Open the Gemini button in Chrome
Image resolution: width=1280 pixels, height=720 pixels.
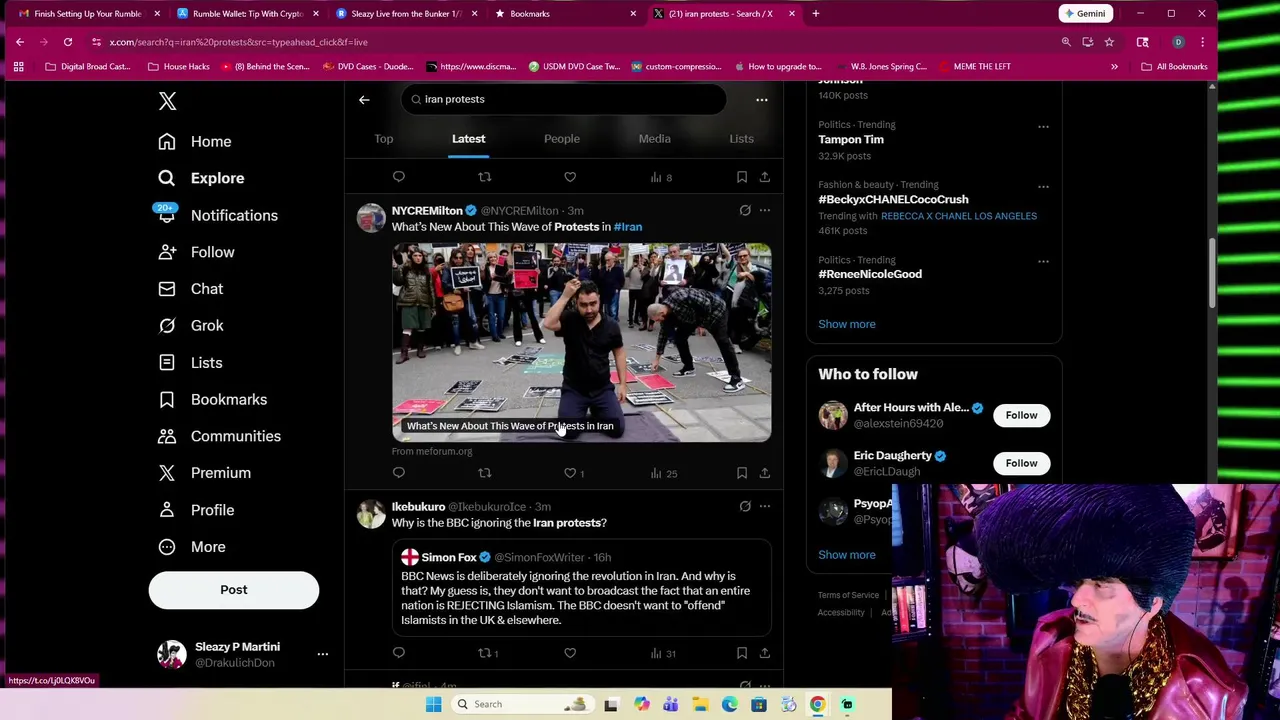coord(1086,14)
